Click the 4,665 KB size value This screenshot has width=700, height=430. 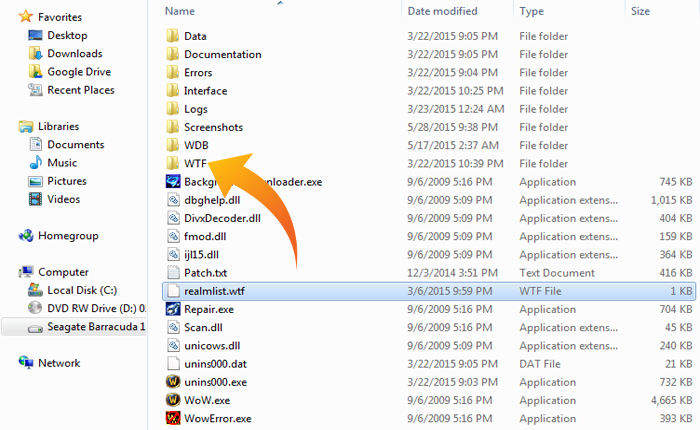point(671,401)
